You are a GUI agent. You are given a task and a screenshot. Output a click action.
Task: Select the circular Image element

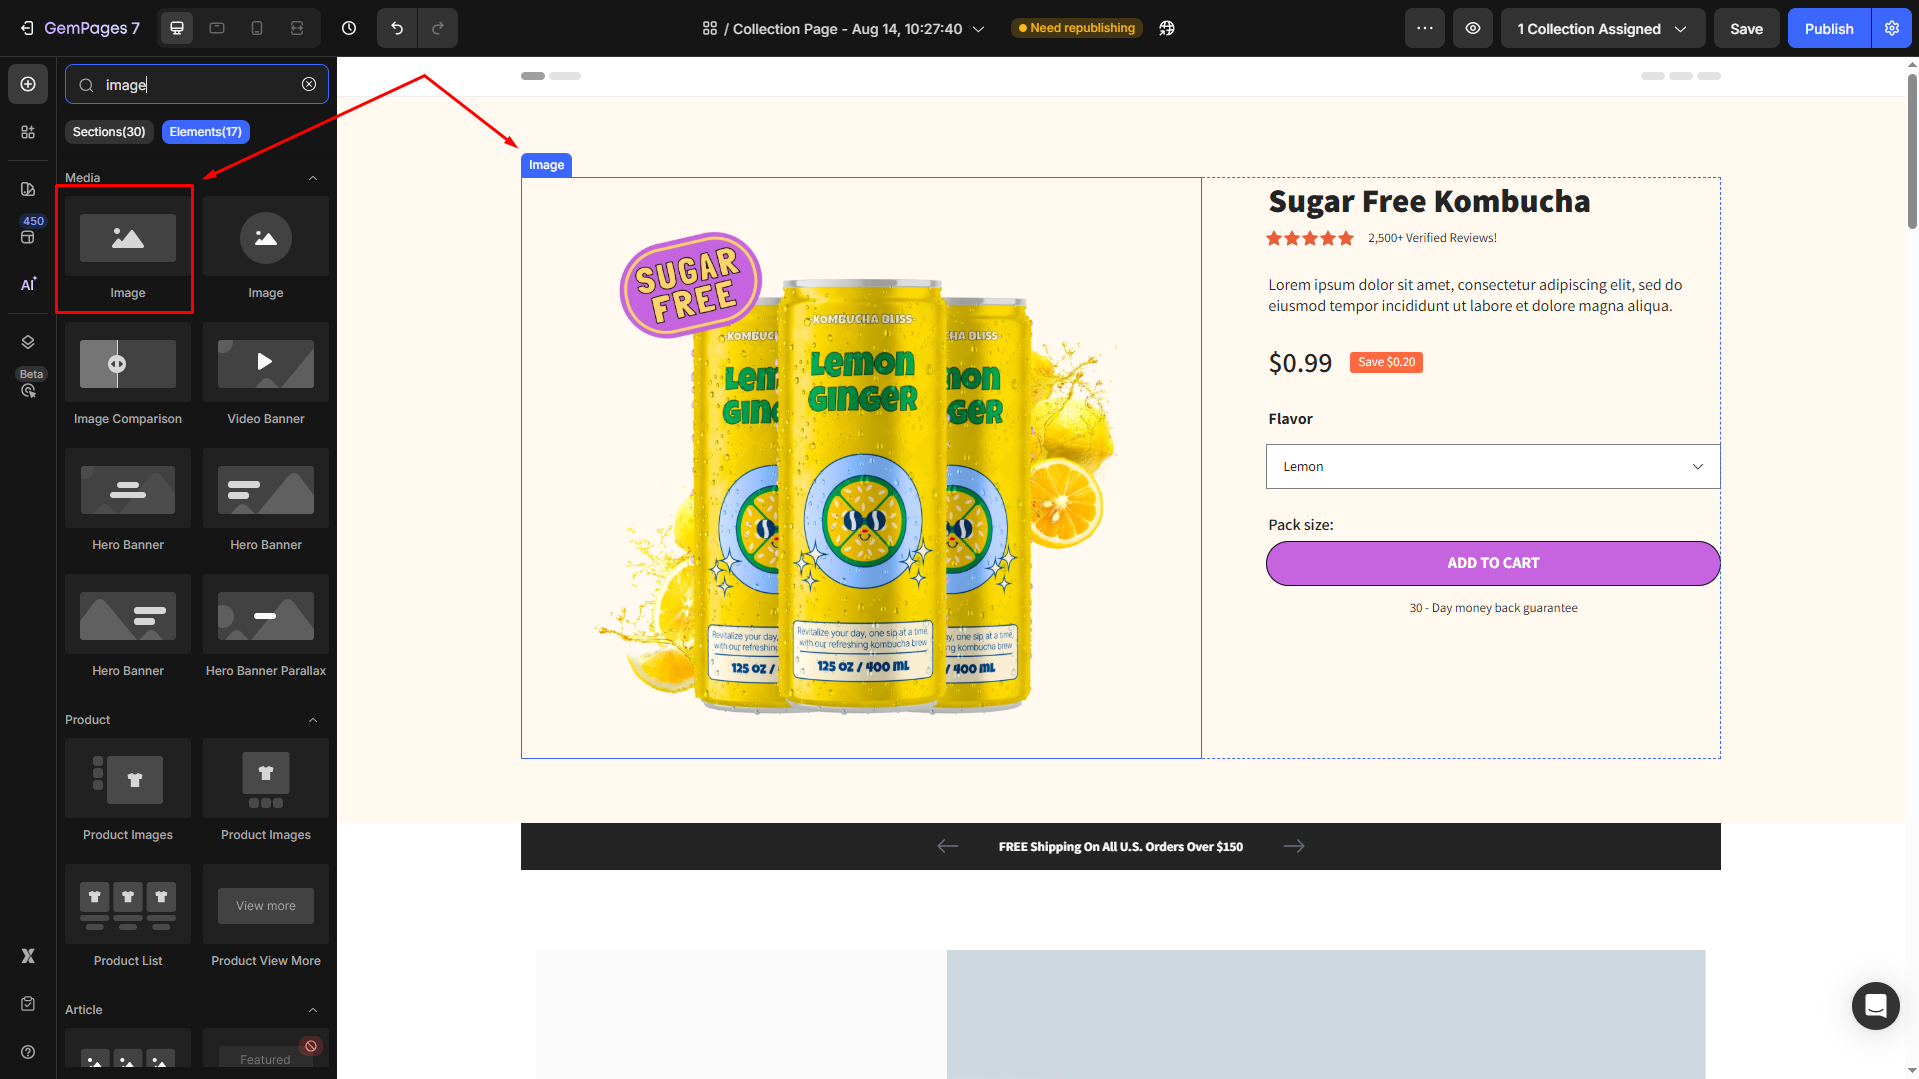tap(266, 249)
